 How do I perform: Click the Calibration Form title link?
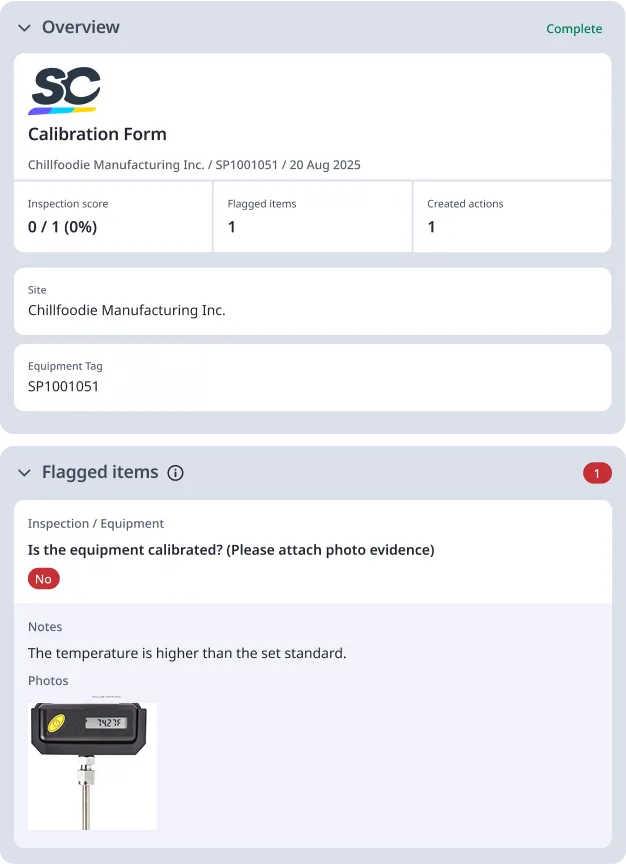97,133
